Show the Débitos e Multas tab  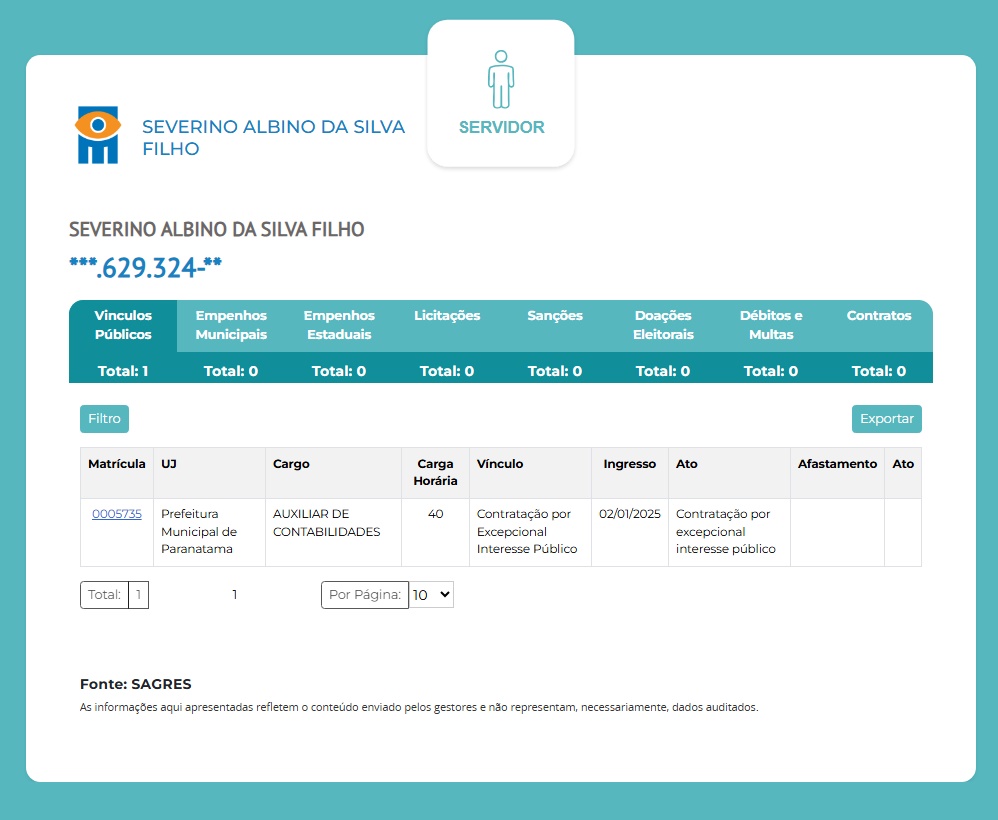771,325
